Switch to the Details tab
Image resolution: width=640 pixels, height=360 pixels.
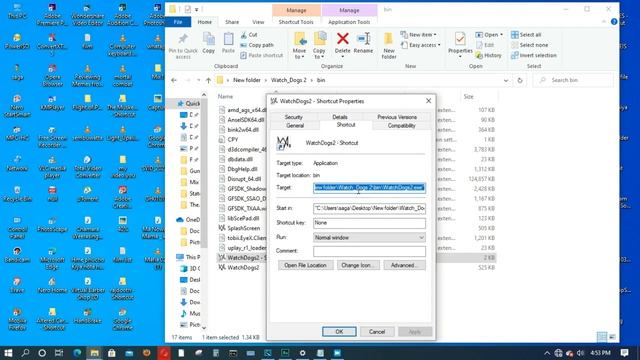tap(340, 117)
